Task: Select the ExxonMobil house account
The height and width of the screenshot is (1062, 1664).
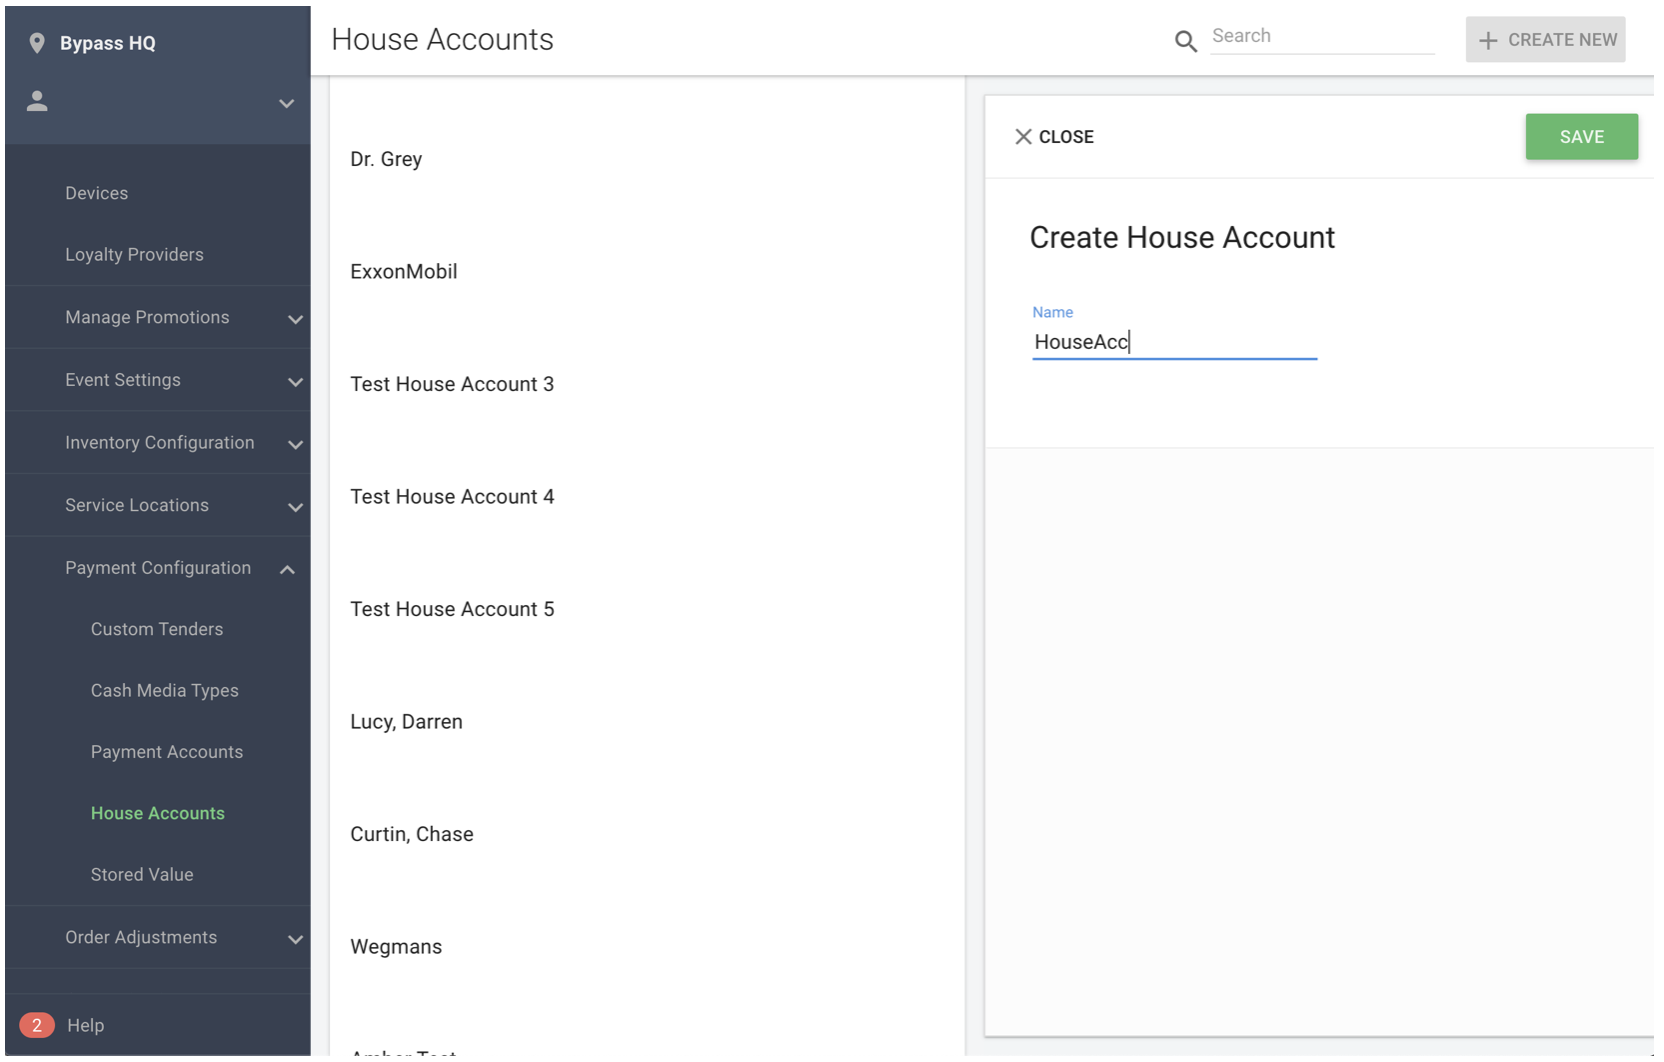Action: tap(404, 271)
